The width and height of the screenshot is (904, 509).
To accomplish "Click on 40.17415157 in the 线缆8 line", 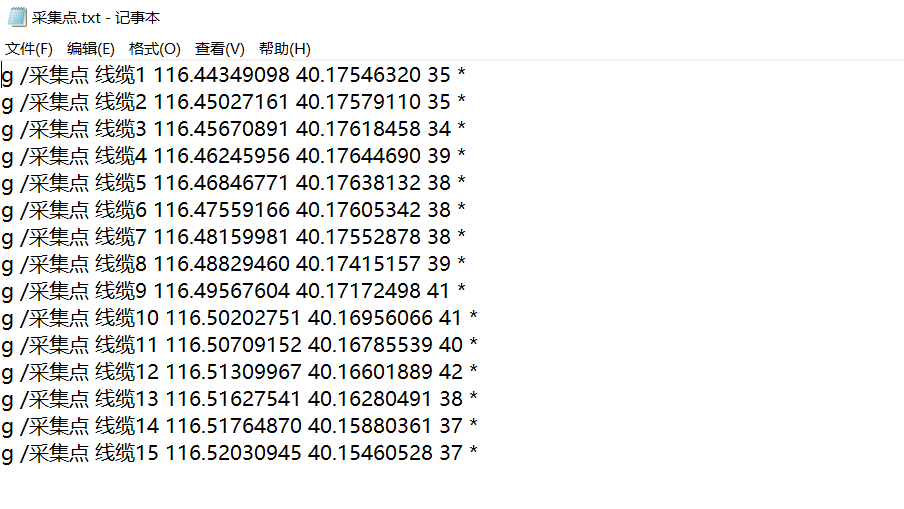I will coord(359,264).
